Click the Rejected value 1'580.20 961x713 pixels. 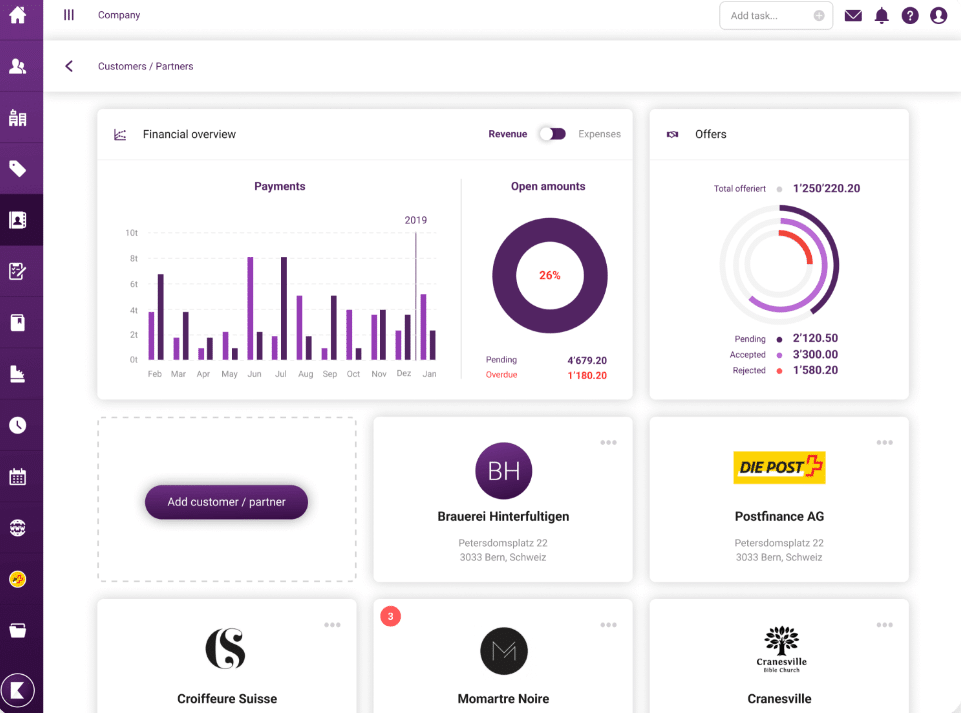pyautogui.click(x=815, y=370)
